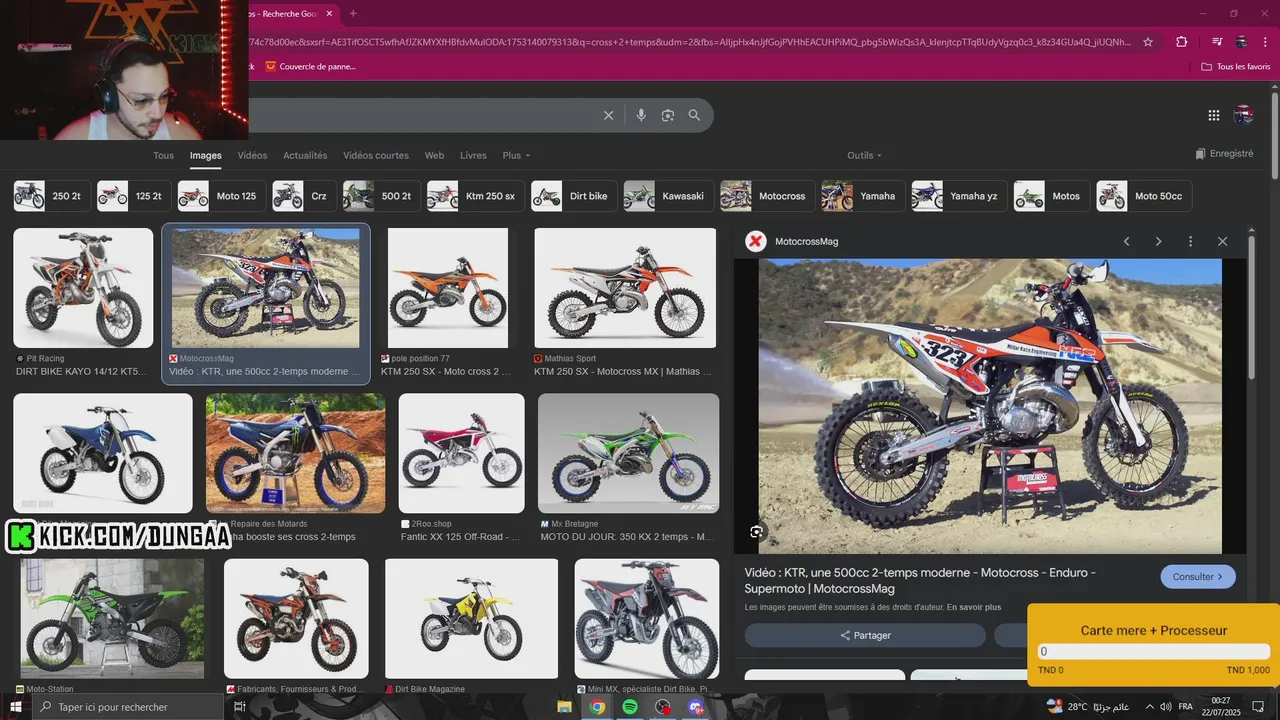Switch to the Livres tab

click(473, 155)
